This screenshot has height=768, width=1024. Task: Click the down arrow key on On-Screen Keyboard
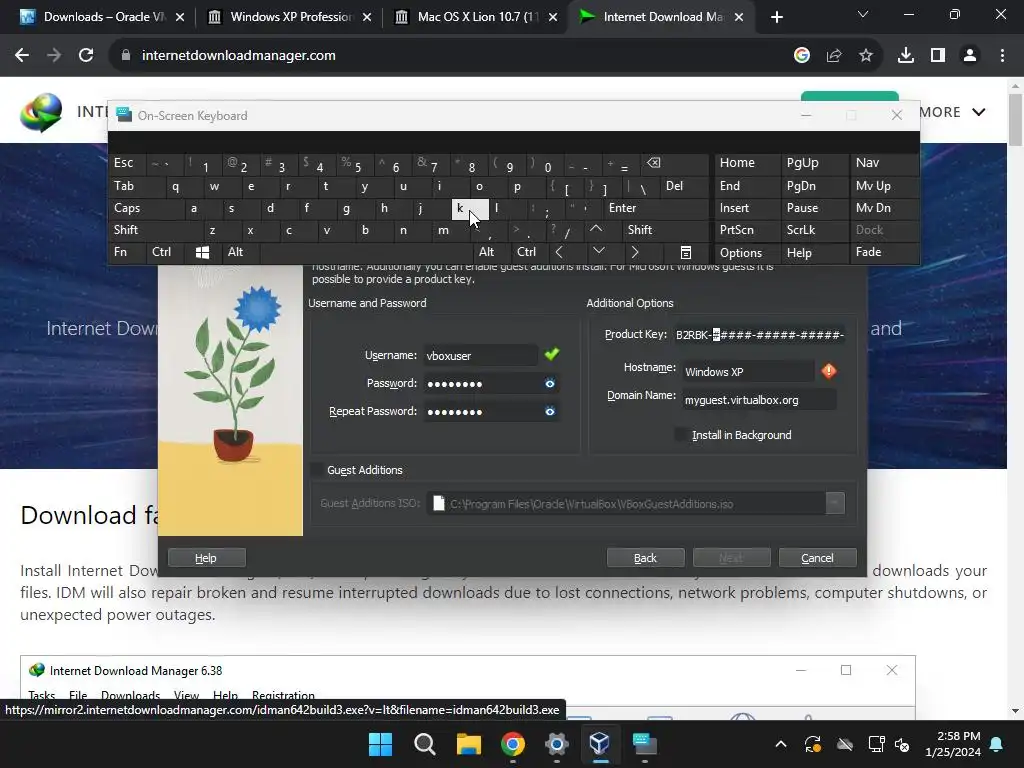coord(598,252)
